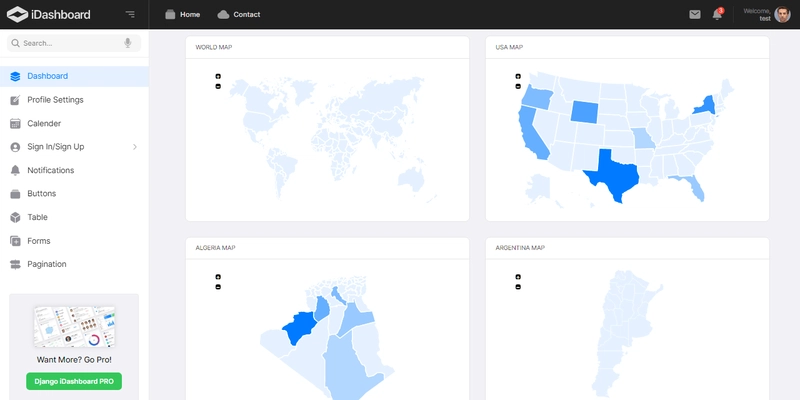This screenshot has height=400, width=800.
Task: Click the Buttons briefcase icon in the sidebar
Action: click(15, 194)
